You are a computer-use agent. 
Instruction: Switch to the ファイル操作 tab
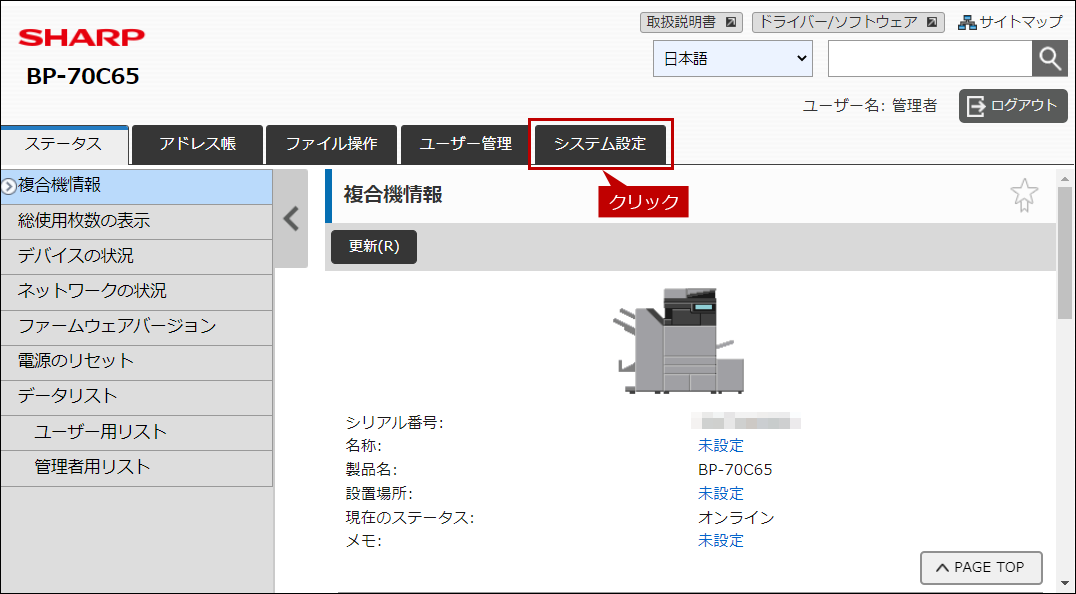point(331,144)
